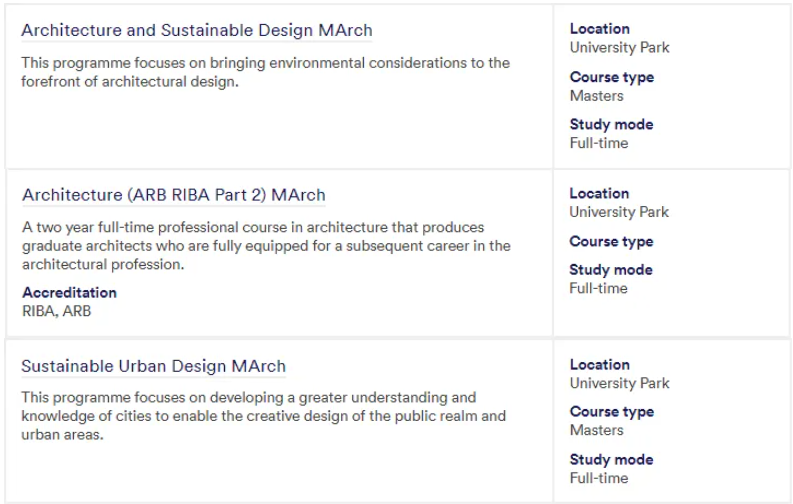Click Study mode label in first course card
This screenshot has width=793, height=504.
tap(611, 124)
